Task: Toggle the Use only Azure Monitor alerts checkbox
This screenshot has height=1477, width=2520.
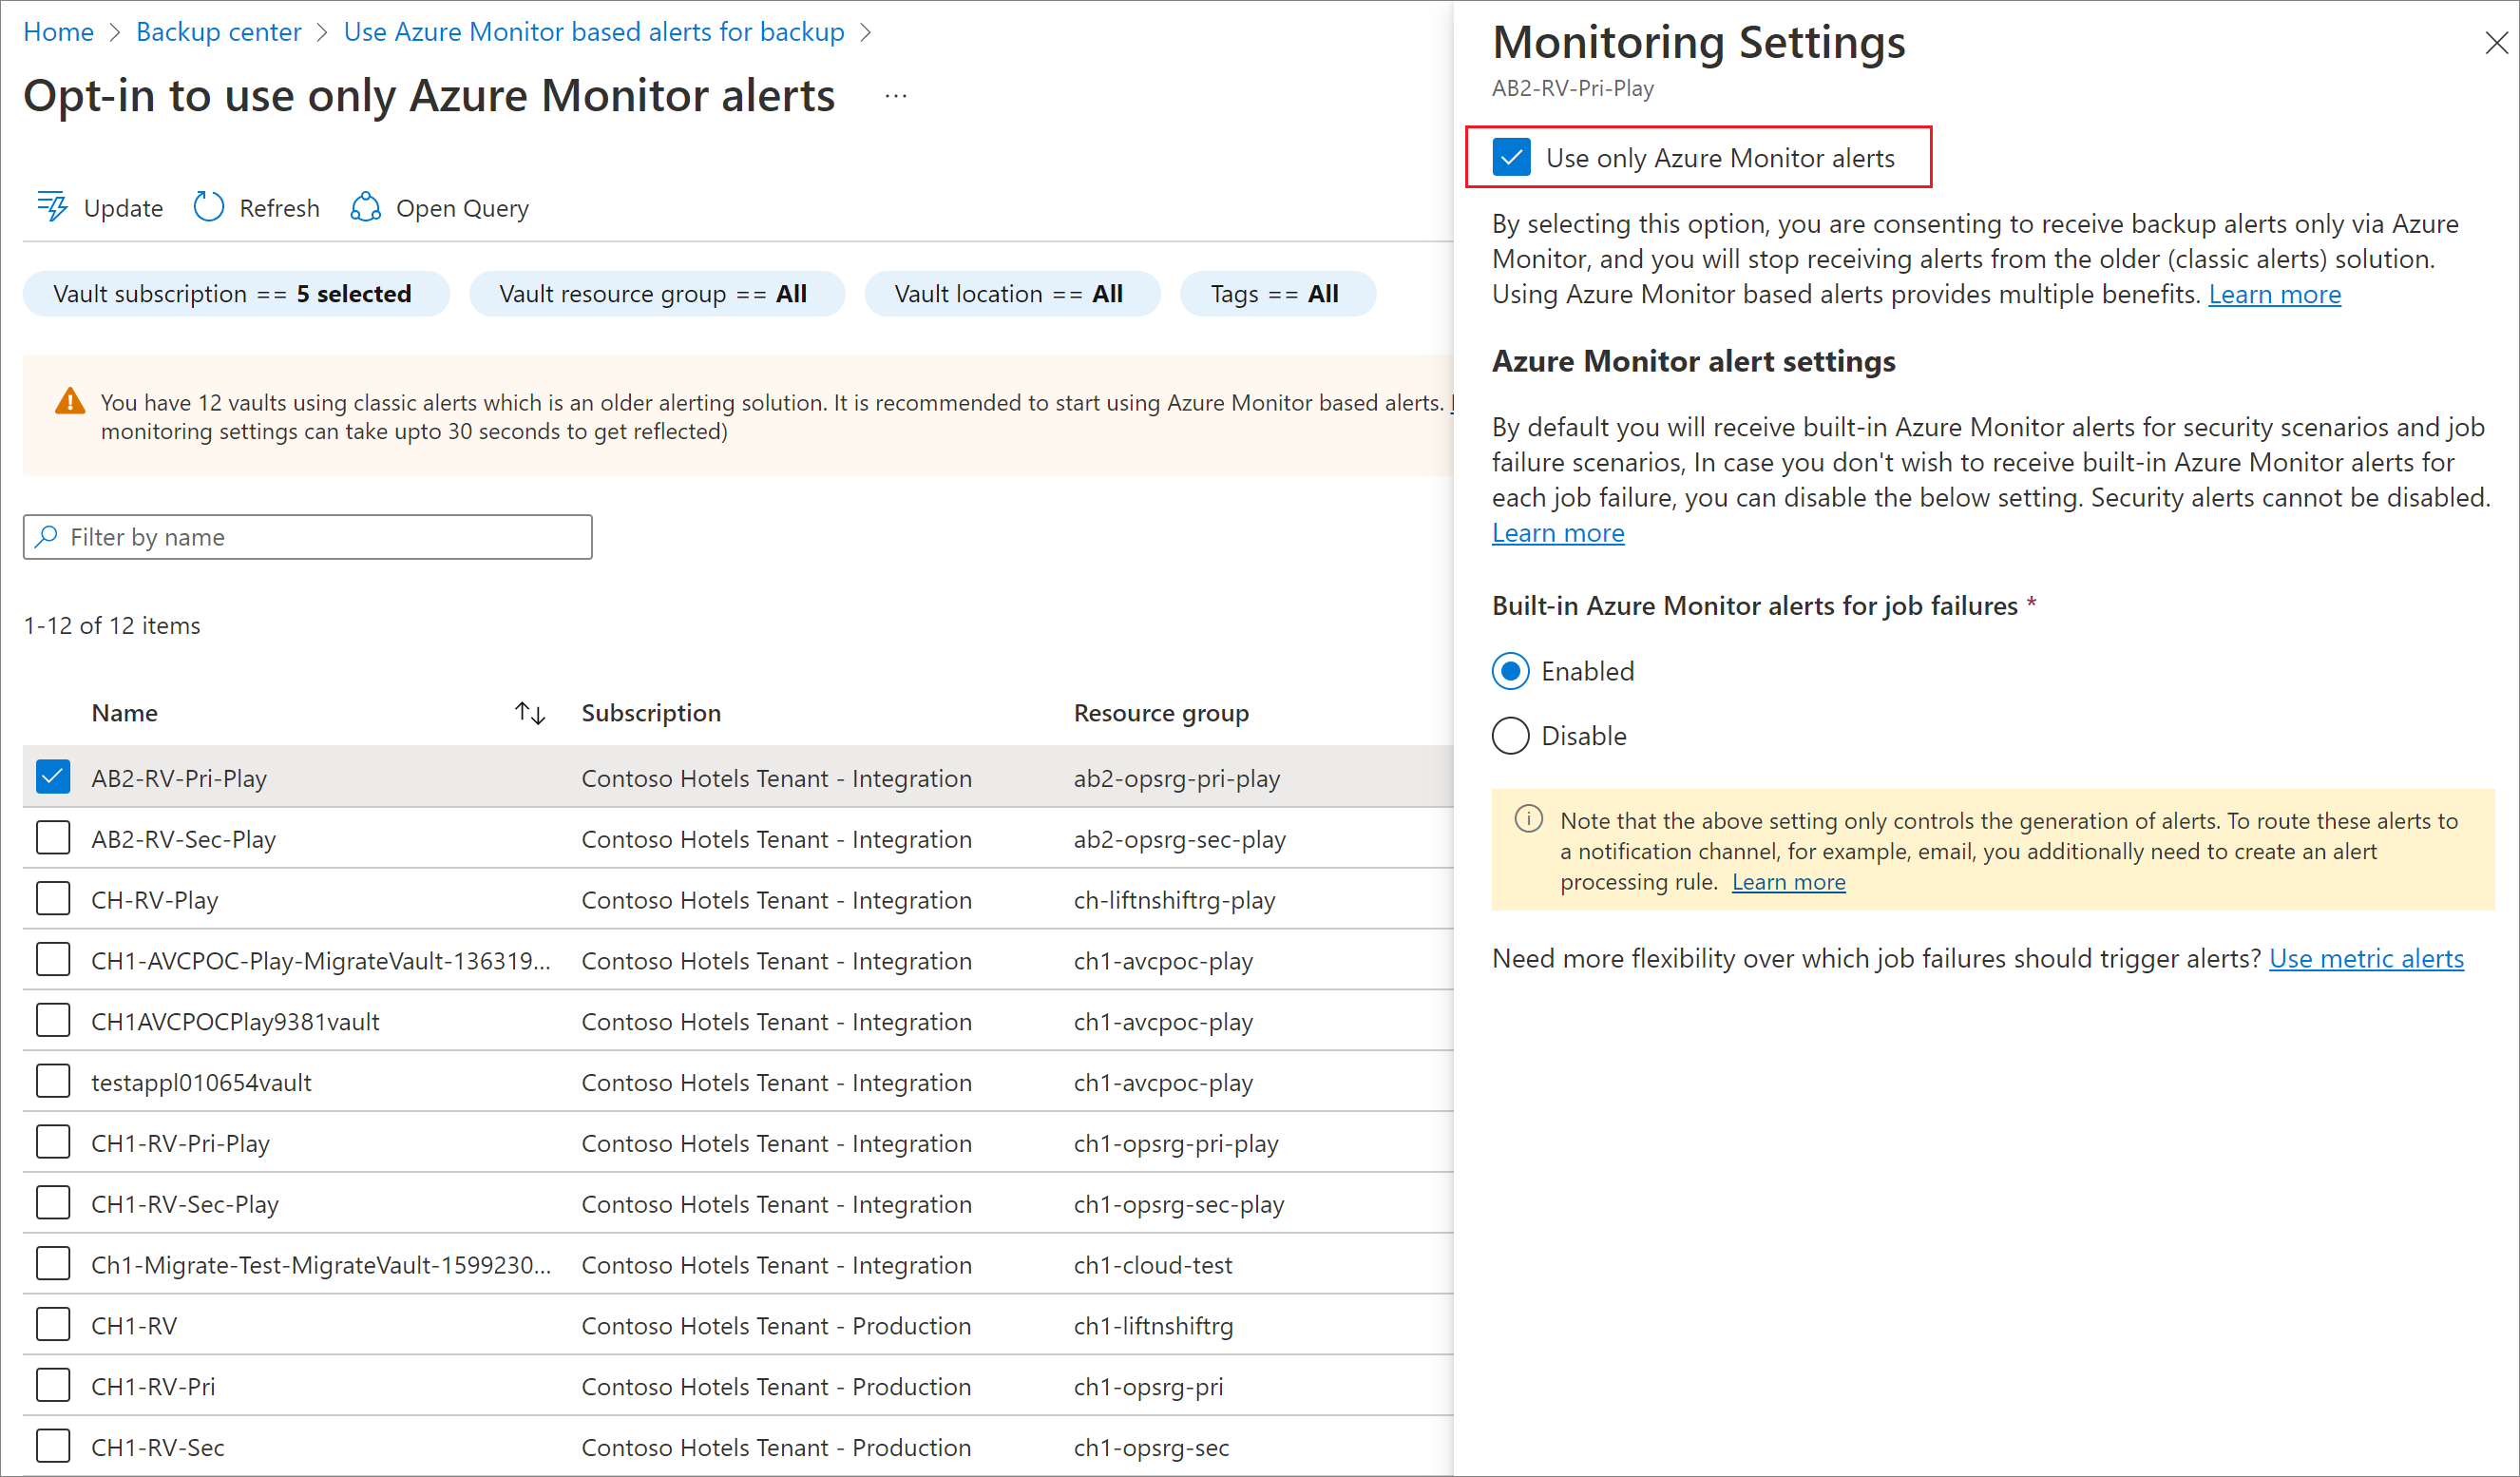Action: coord(1508,158)
